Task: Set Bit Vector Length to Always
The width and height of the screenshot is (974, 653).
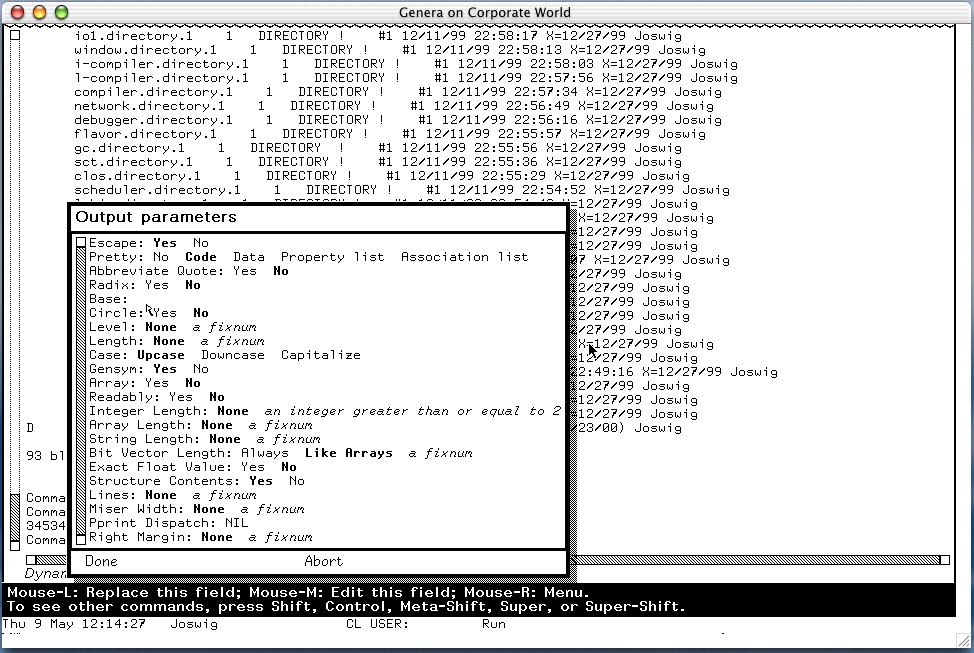Action: pos(264,453)
